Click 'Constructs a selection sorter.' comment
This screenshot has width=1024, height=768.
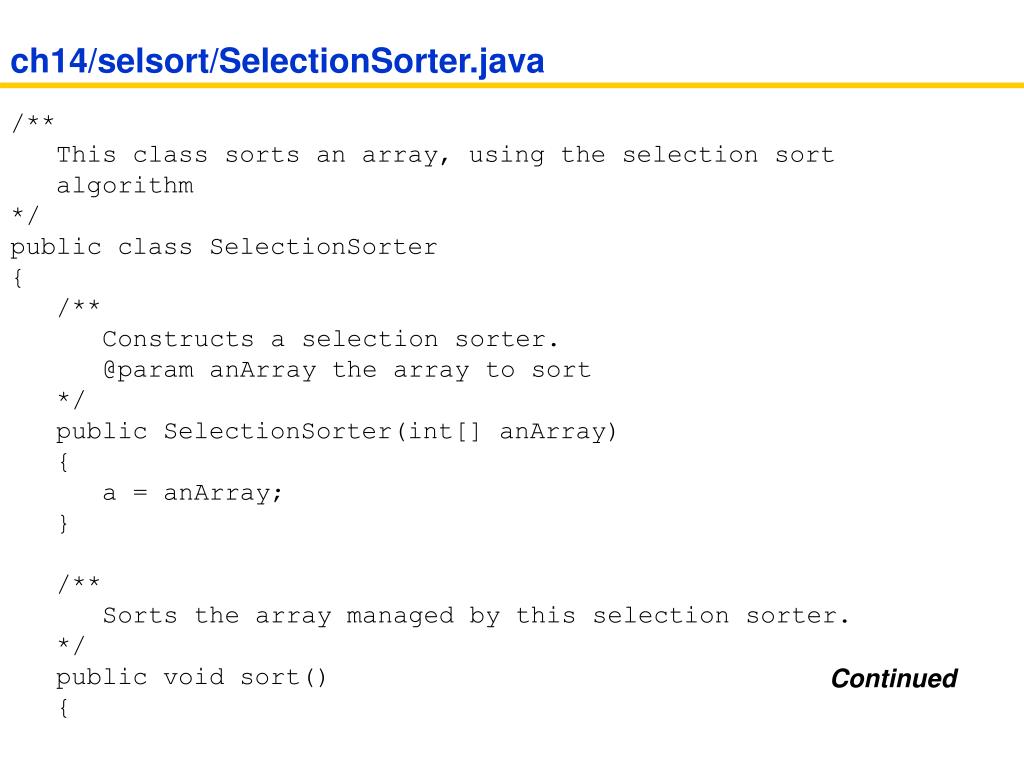click(330, 339)
